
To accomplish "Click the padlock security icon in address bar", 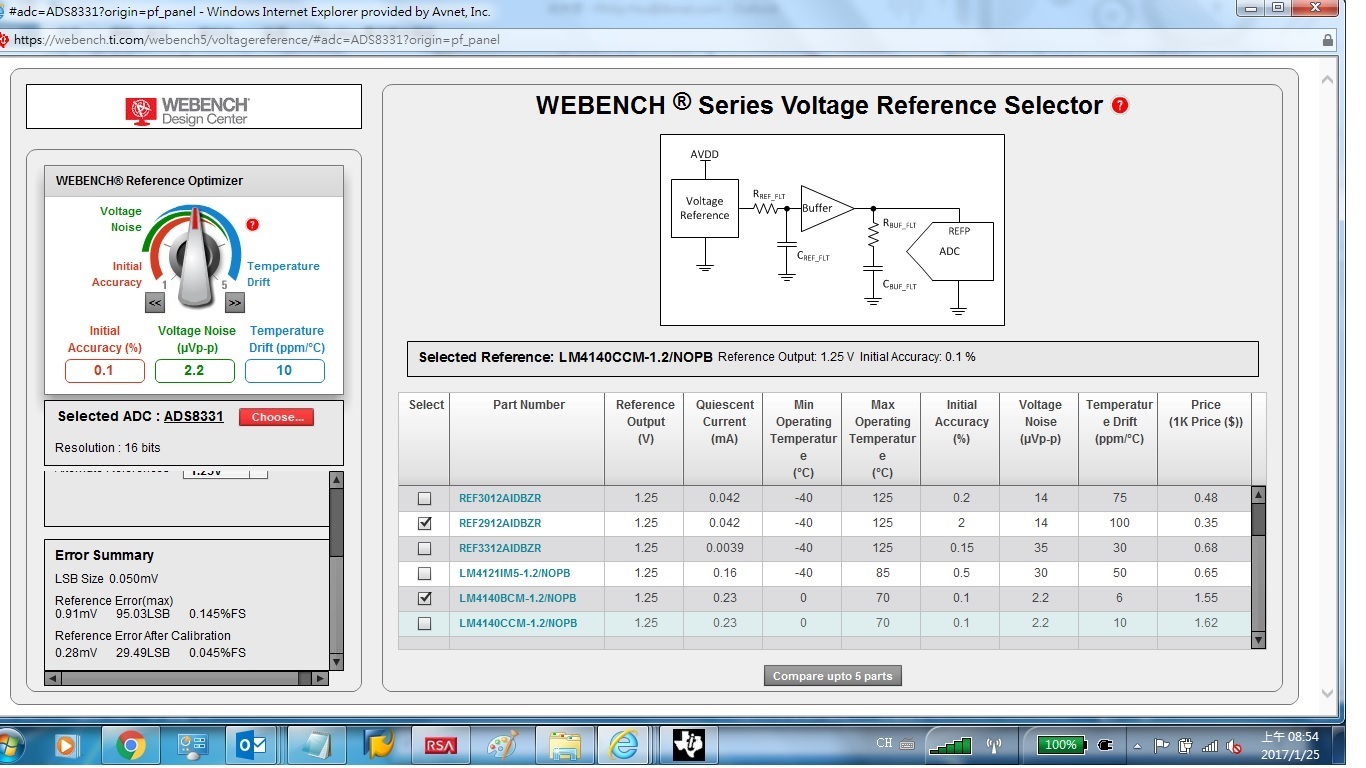I will (x=1328, y=40).
